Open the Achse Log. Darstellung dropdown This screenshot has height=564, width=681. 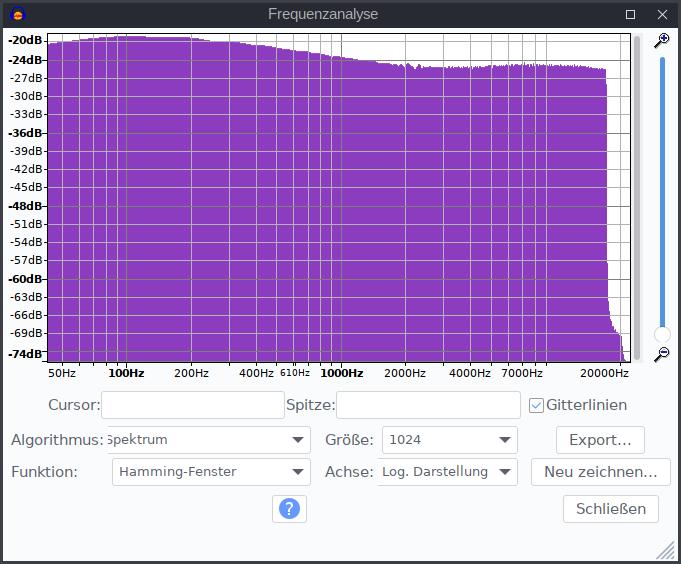(x=447, y=472)
